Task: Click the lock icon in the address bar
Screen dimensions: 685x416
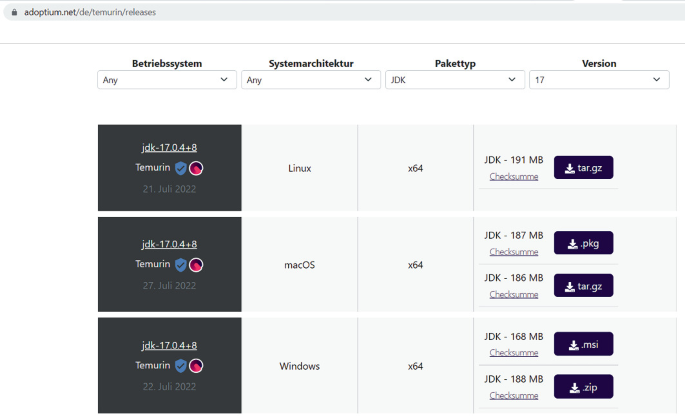Action: 14,13
